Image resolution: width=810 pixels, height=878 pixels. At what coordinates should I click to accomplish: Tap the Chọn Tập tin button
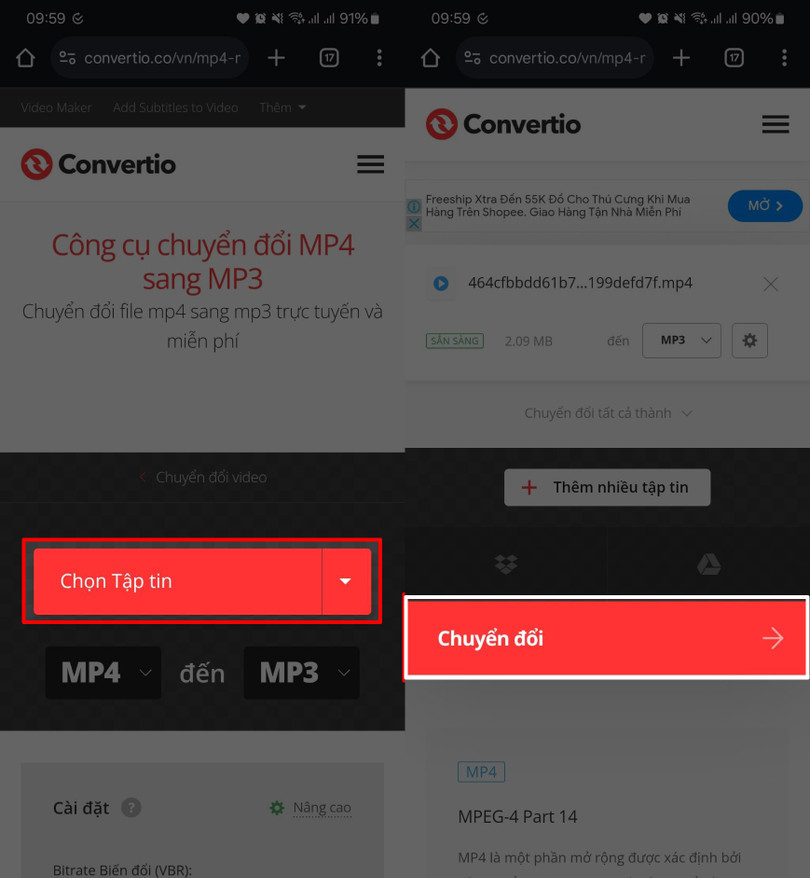click(177, 581)
